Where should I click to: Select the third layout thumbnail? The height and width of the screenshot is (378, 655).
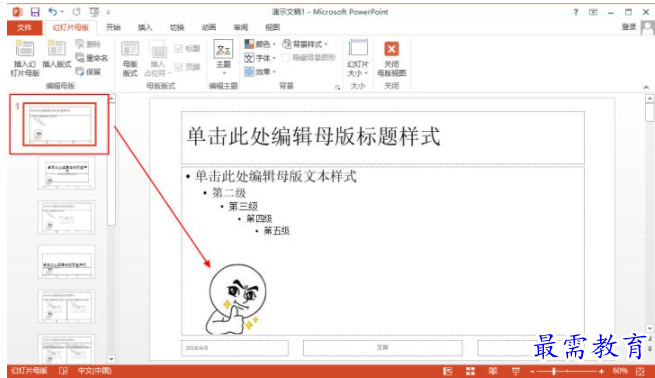point(66,217)
